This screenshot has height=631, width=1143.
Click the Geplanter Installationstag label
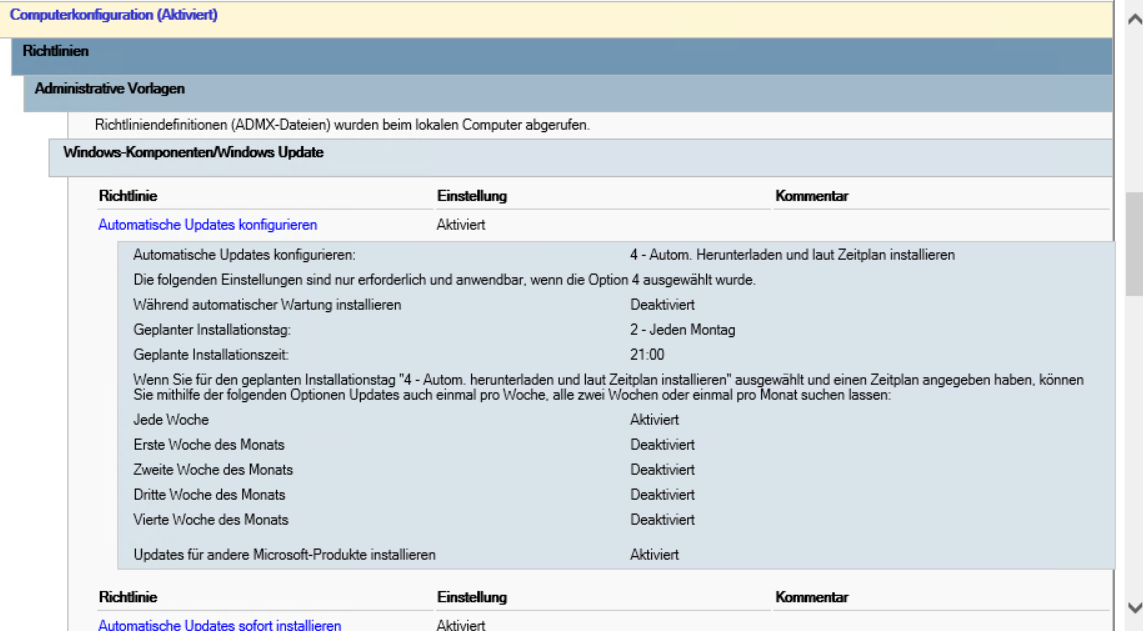point(211,330)
